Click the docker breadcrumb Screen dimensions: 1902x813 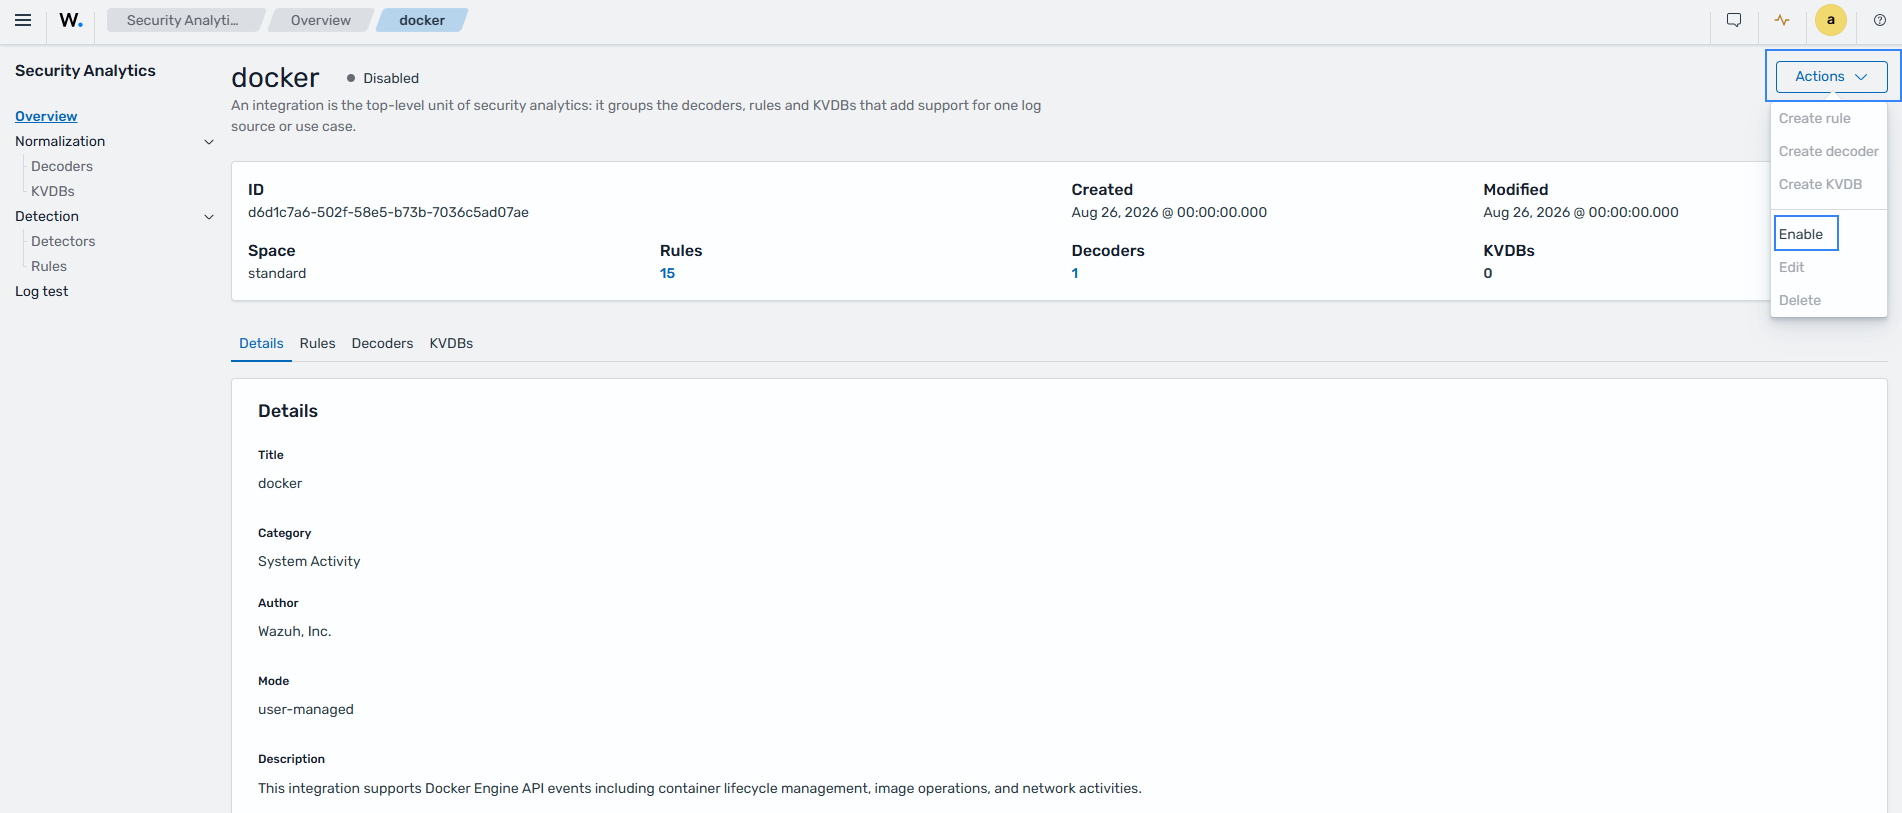(x=422, y=20)
